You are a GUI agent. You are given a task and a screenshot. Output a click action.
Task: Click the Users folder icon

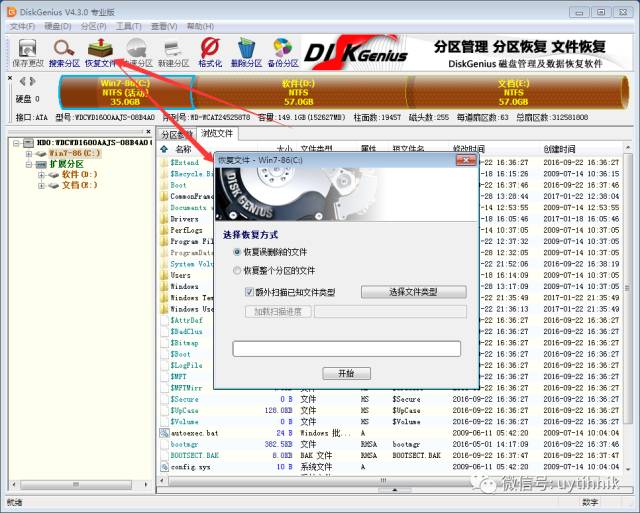point(164,275)
